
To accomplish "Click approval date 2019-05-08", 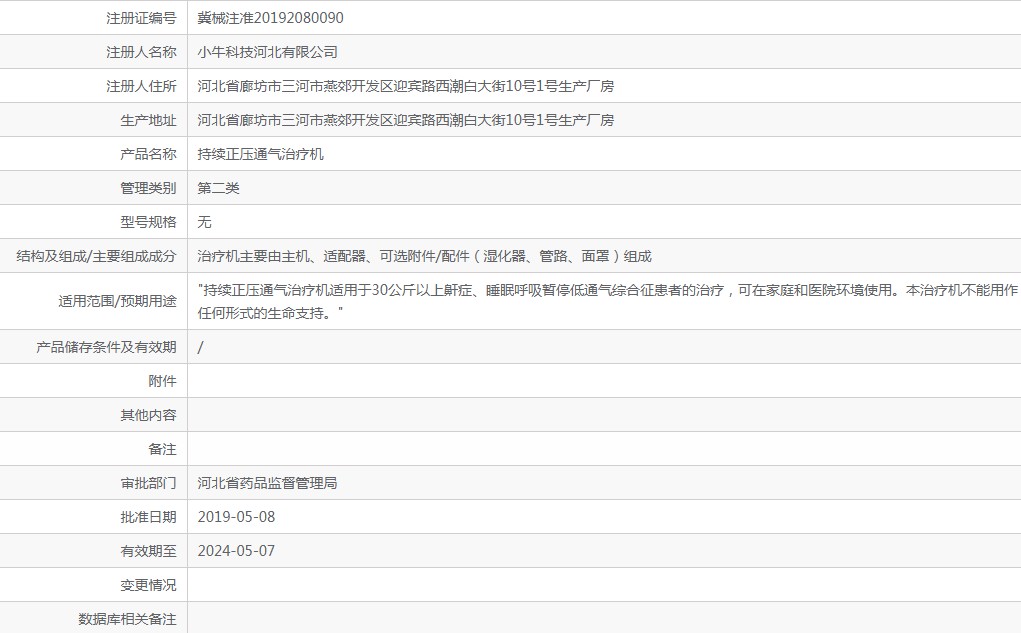I will coord(236,517).
